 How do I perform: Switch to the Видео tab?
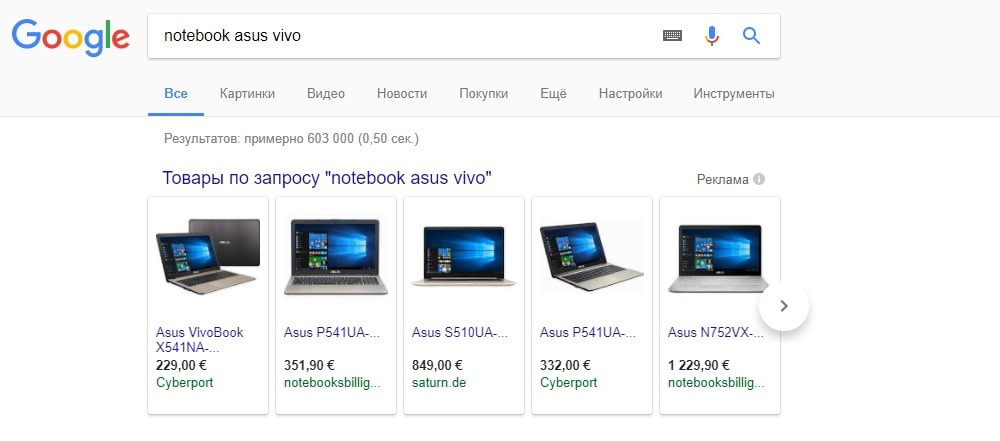tap(326, 94)
